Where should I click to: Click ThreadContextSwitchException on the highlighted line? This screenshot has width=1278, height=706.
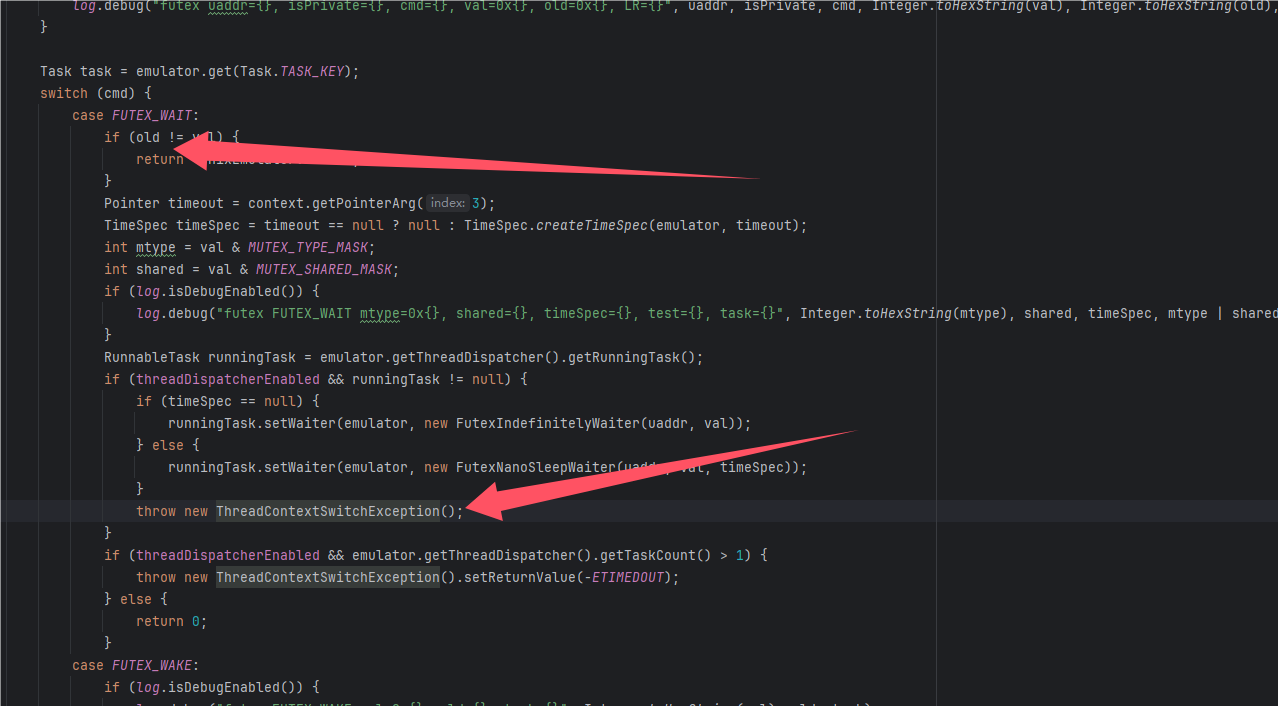tap(327, 511)
